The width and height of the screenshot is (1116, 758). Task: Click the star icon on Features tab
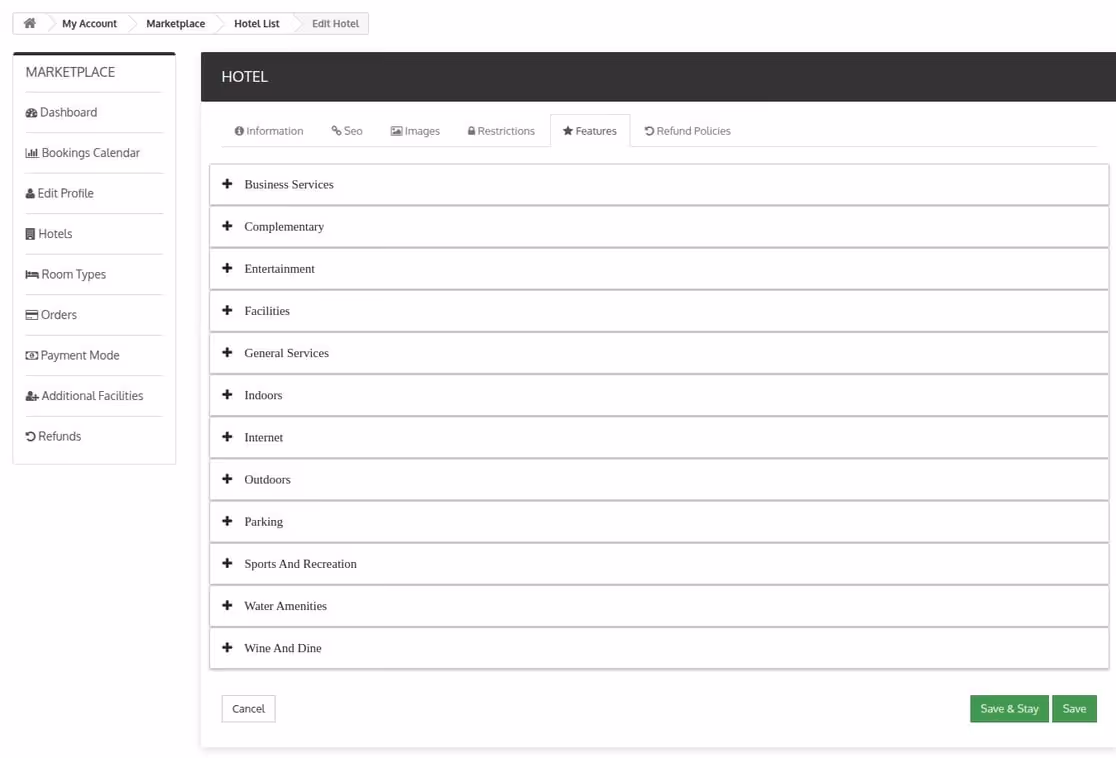pyautogui.click(x=568, y=131)
